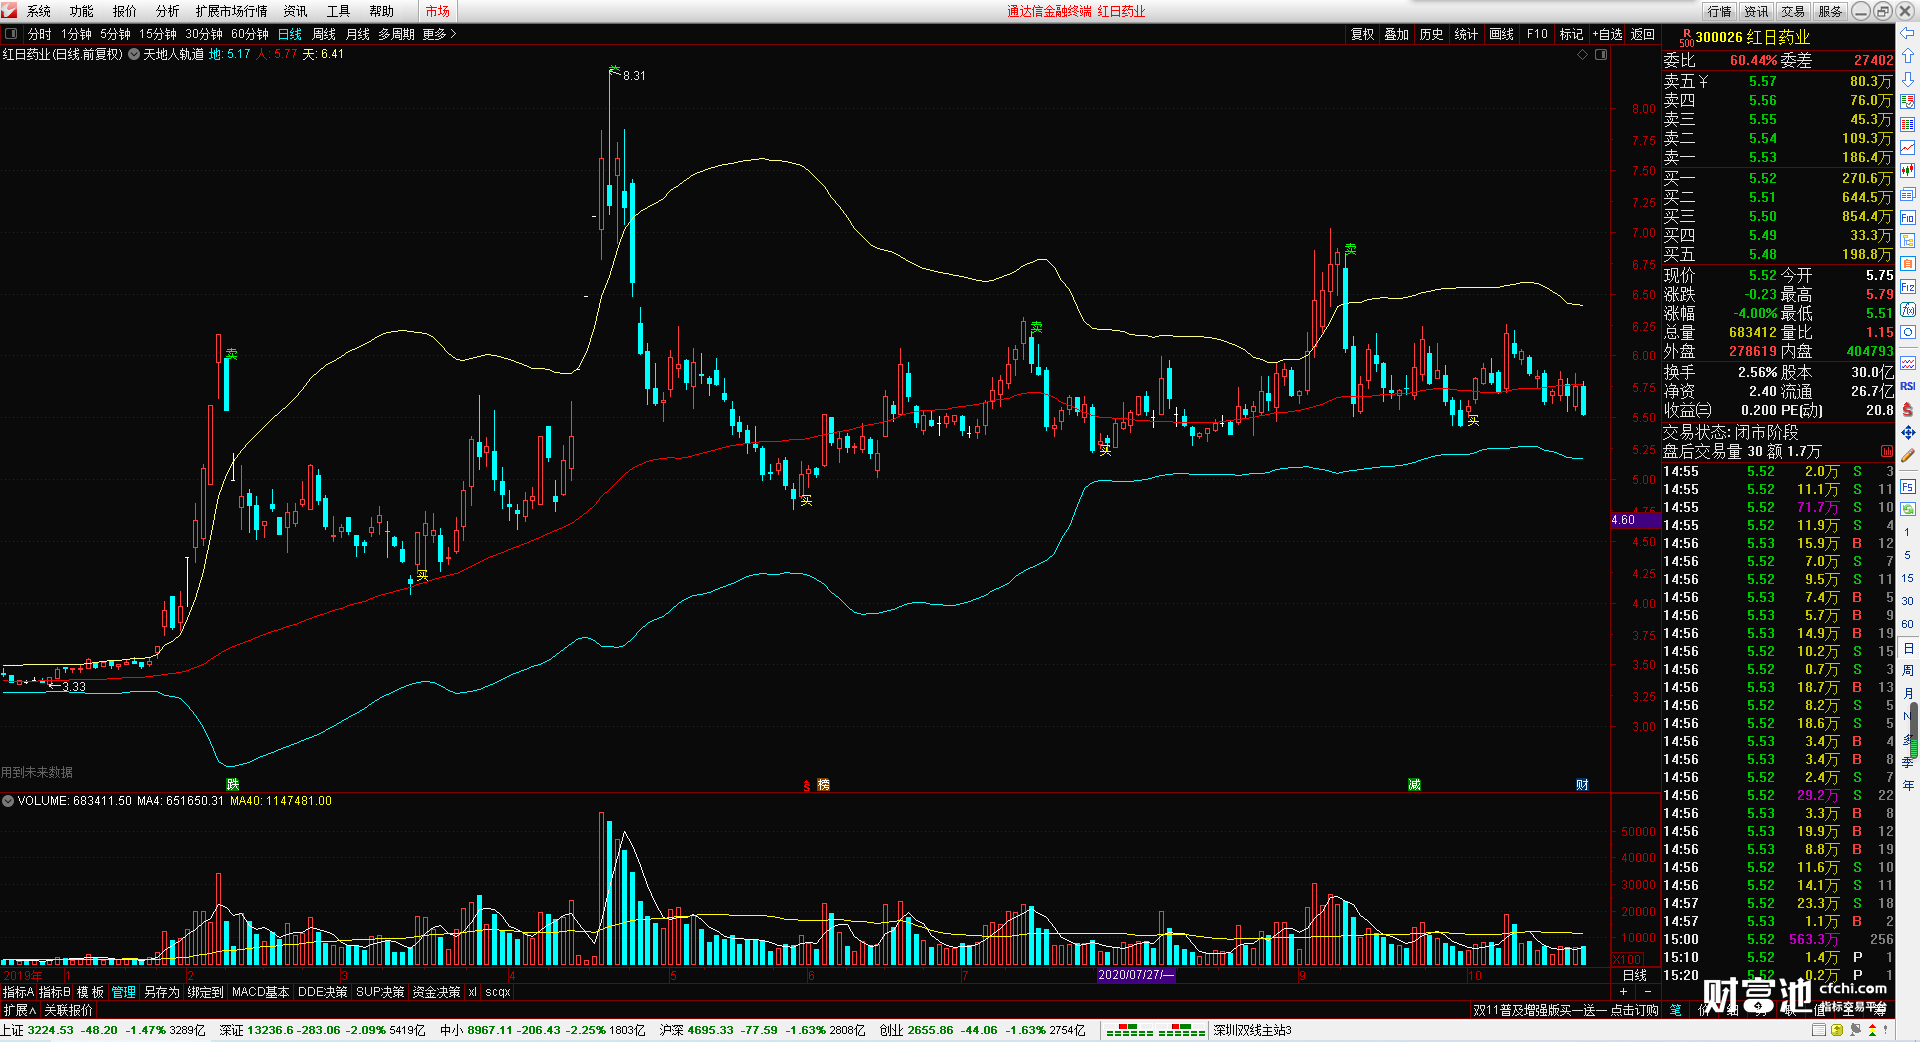Click the F10 company info sidebar icon
This screenshot has width=1920, height=1042.
pos(1907,218)
